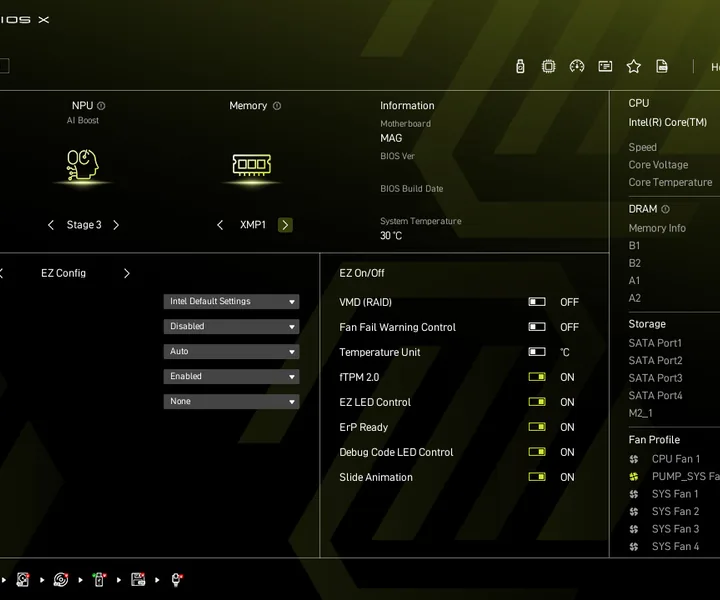Select the SATA Port1 entry
The width and height of the screenshot is (720, 600).
(x=655, y=343)
